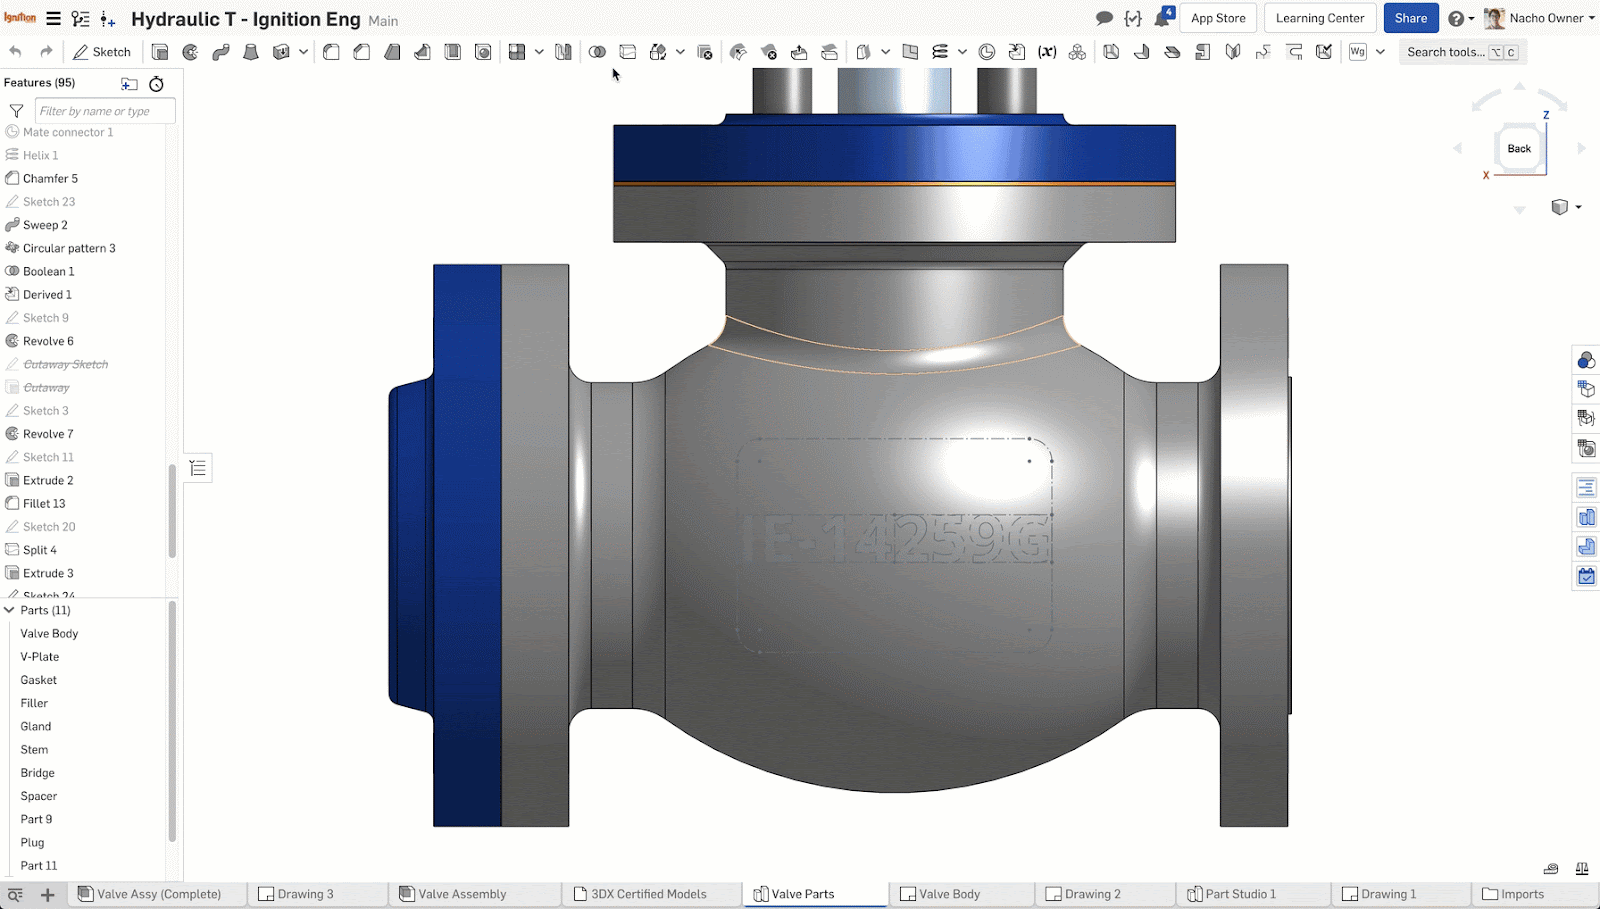Toggle rollback timer icon in Features header
The width and height of the screenshot is (1600, 909).
pos(156,84)
